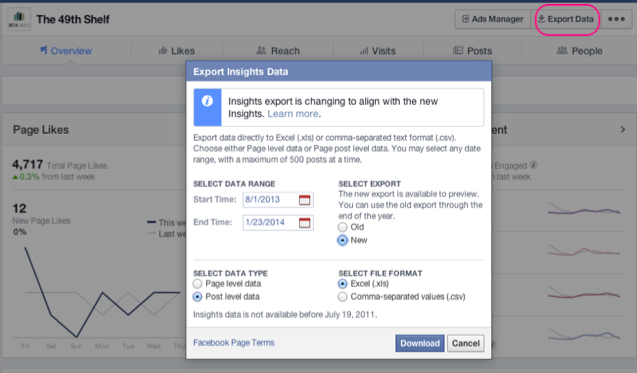The width and height of the screenshot is (637, 373).
Task: Cancel the export dialog
Action: [x=466, y=343]
